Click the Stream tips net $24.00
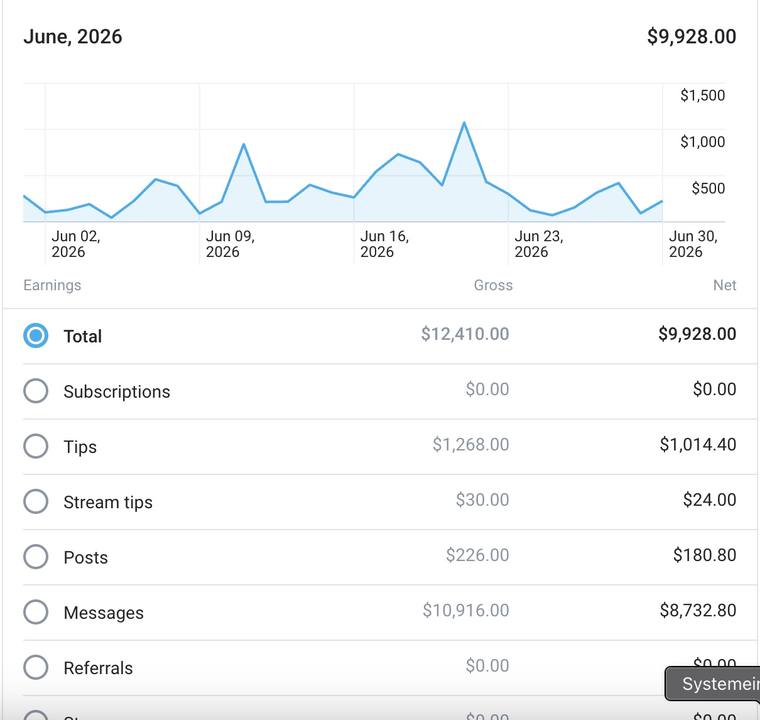The image size is (760, 720). 710,500
